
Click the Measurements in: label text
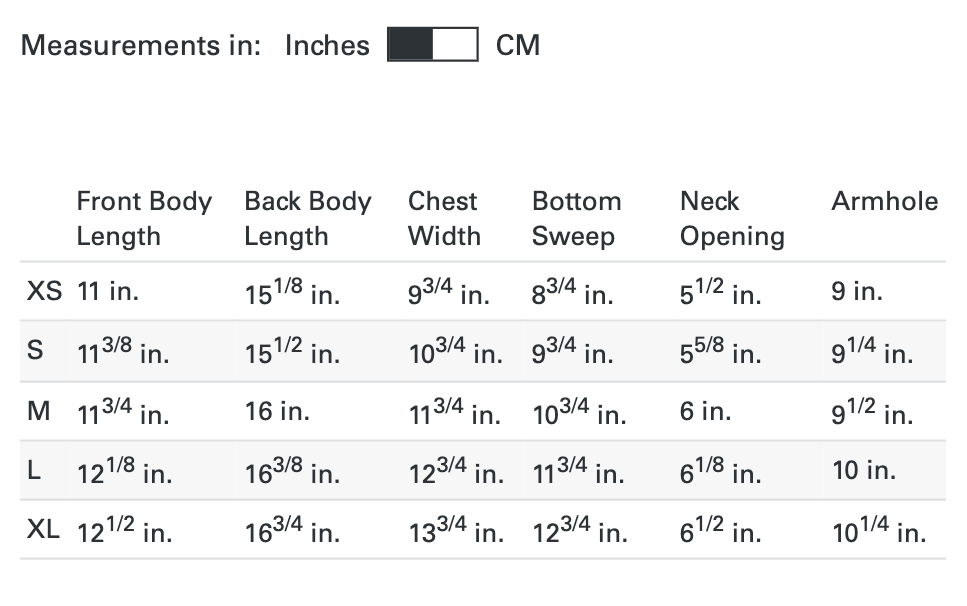(141, 45)
